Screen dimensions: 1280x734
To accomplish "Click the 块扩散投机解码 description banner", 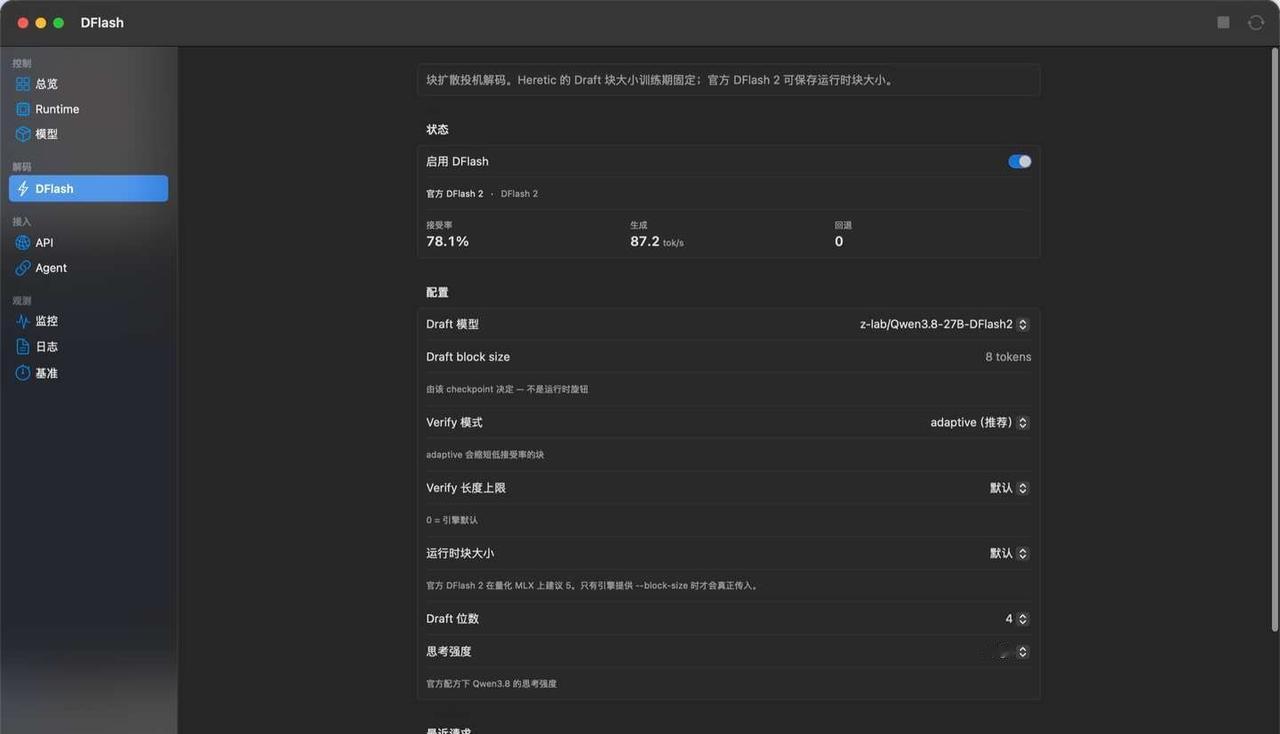I will [x=728, y=80].
